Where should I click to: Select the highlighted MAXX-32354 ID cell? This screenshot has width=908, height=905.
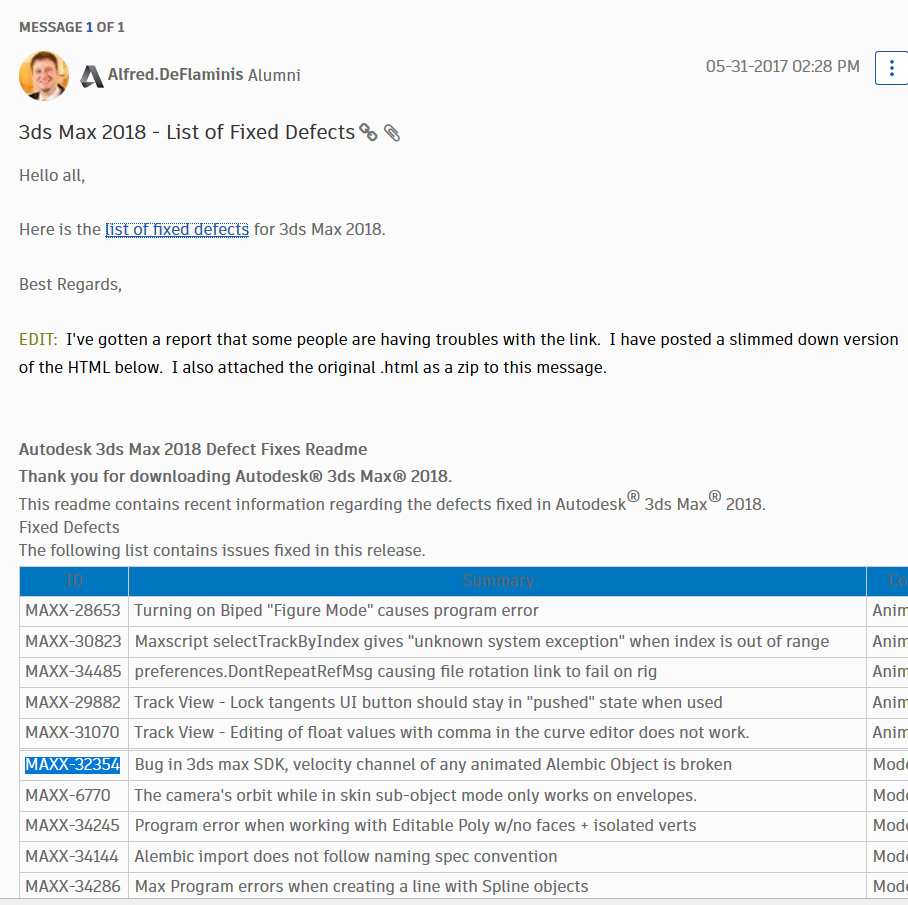72,765
